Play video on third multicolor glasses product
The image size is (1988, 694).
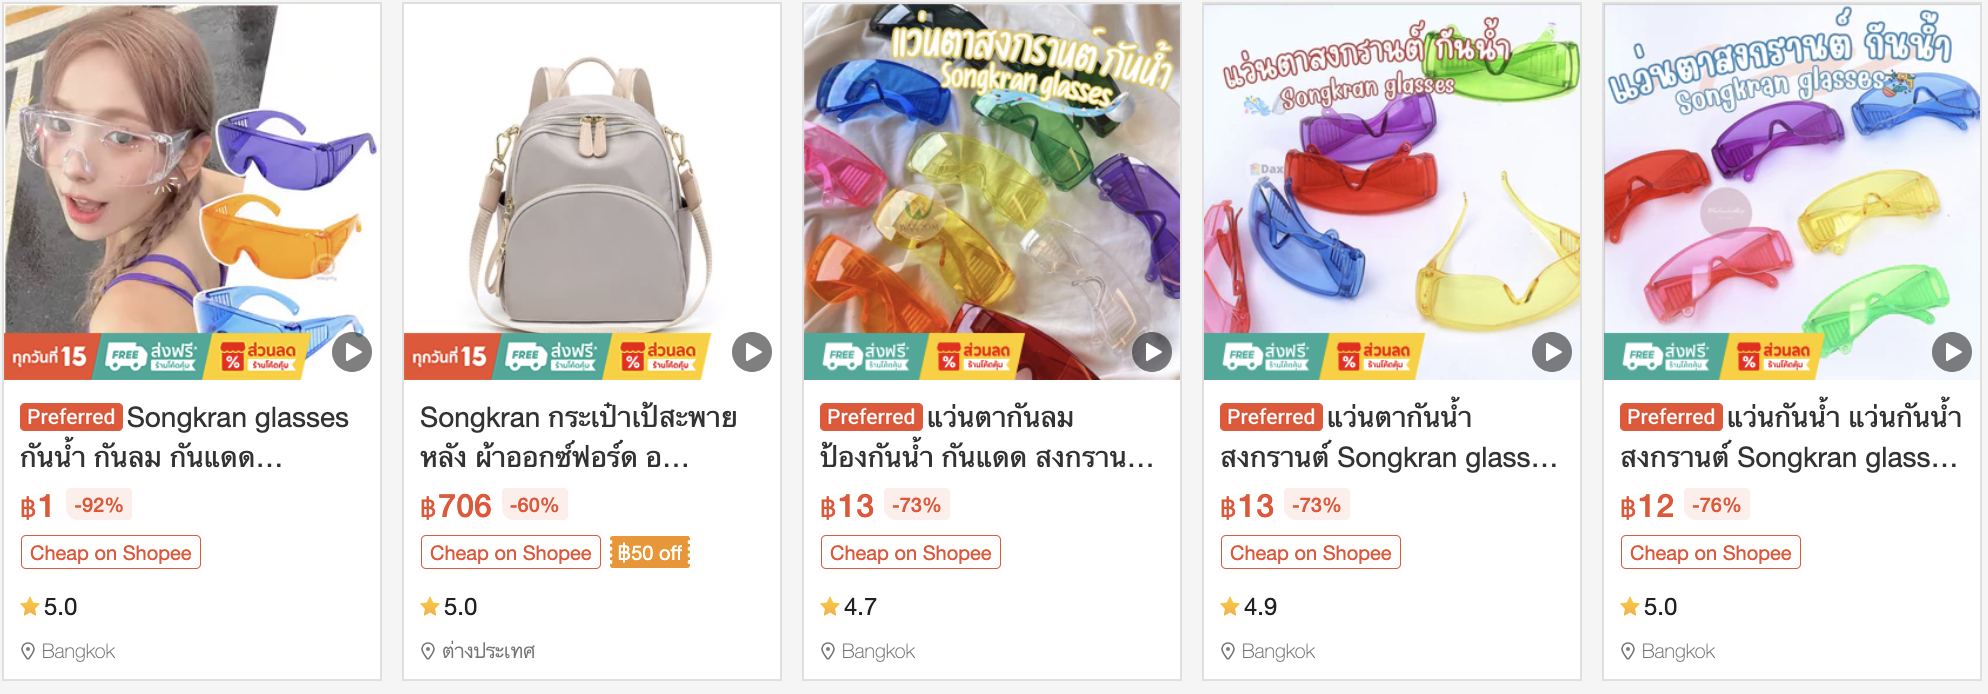1152,352
